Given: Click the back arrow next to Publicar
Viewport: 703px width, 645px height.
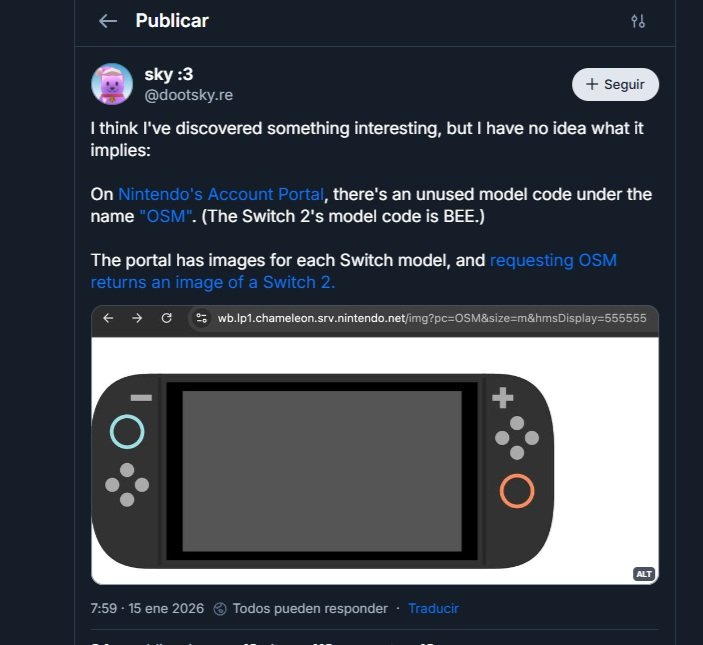Looking at the screenshot, I should pos(108,21).
